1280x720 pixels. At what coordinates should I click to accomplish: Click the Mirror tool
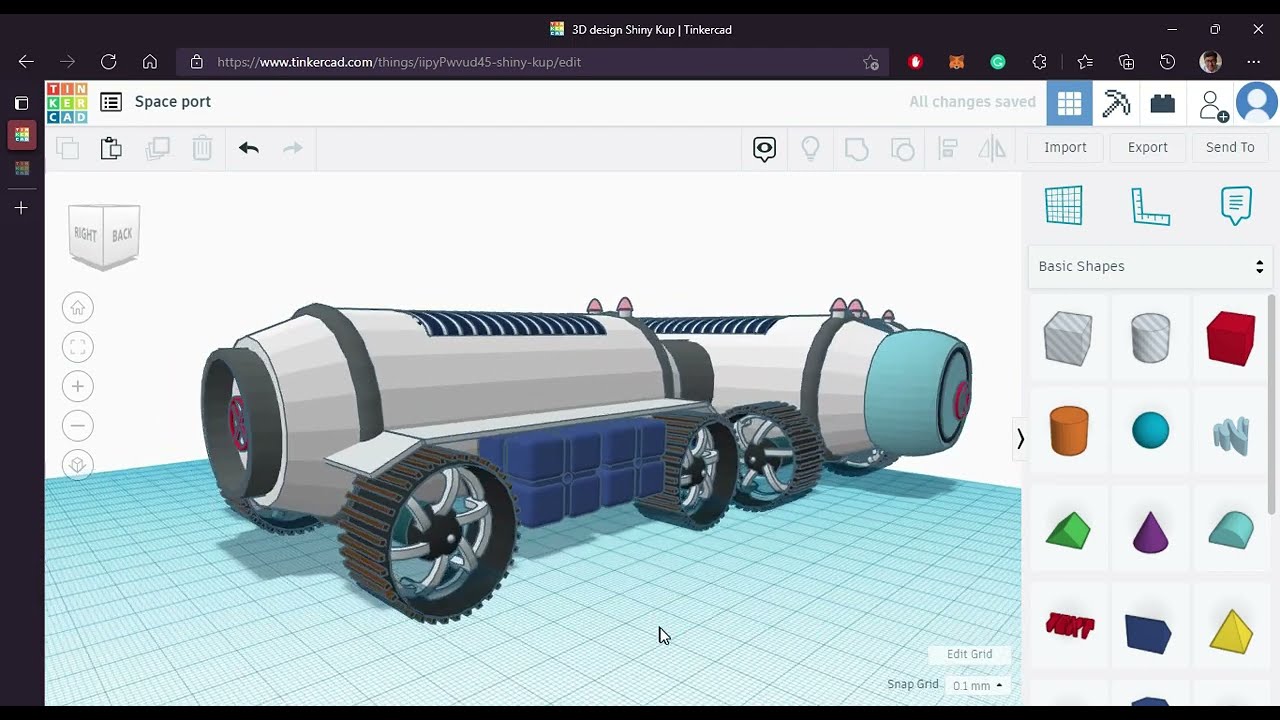(x=992, y=149)
